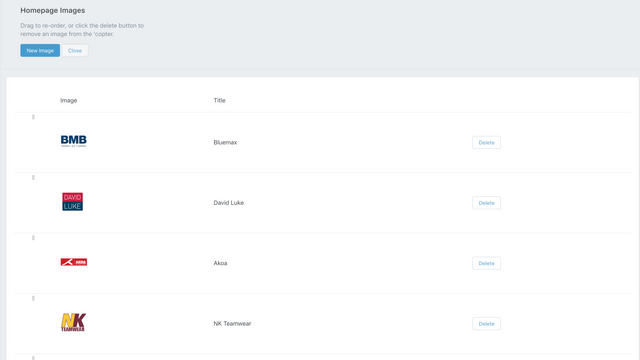Delete the NK Teamwear image
The width and height of the screenshot is (640, 360).
486,324
